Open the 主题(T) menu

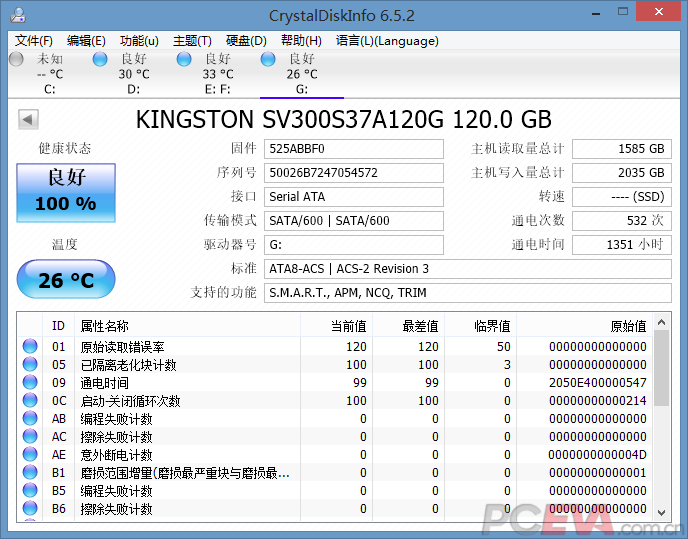pos(192,41)
